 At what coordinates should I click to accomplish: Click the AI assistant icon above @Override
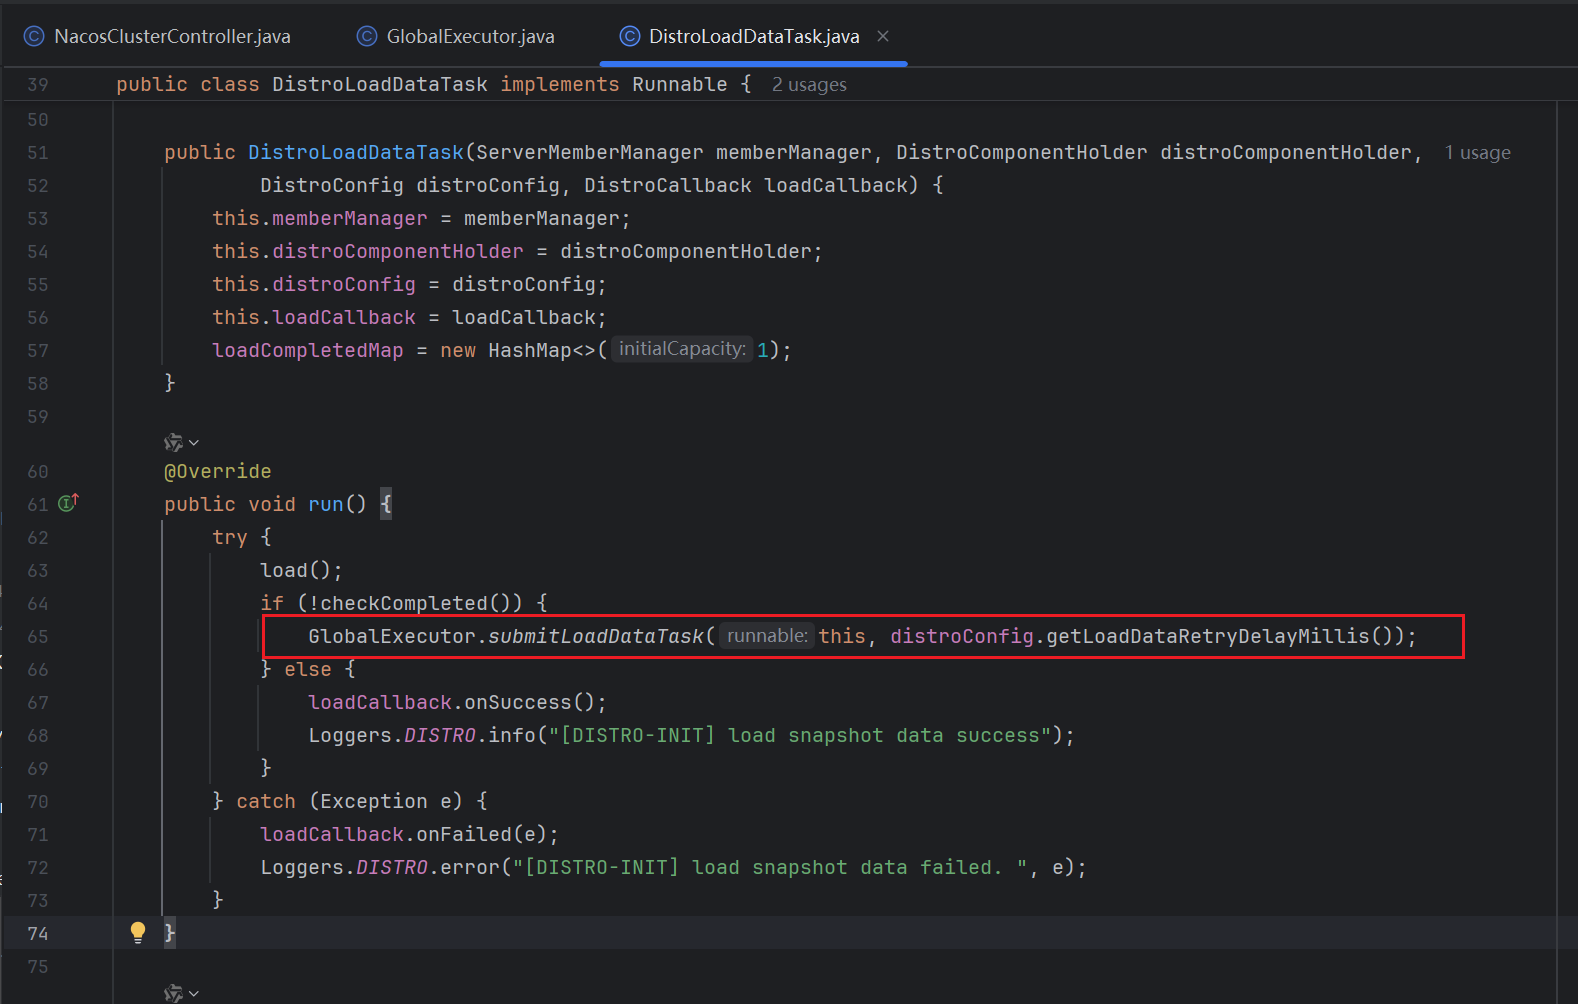tap(173, 442)
